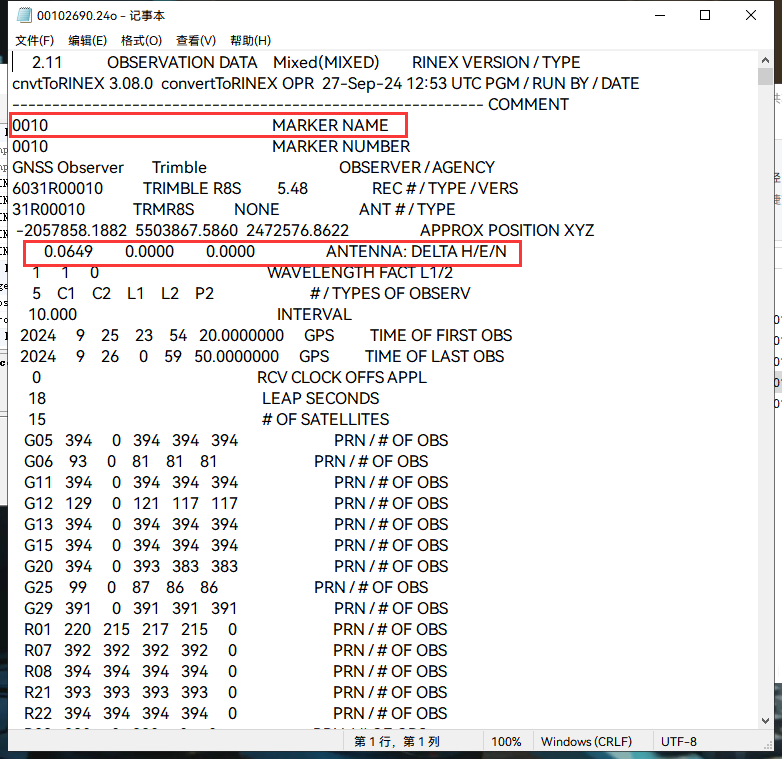Maximize the Notepad window

(x=705, y=15)
